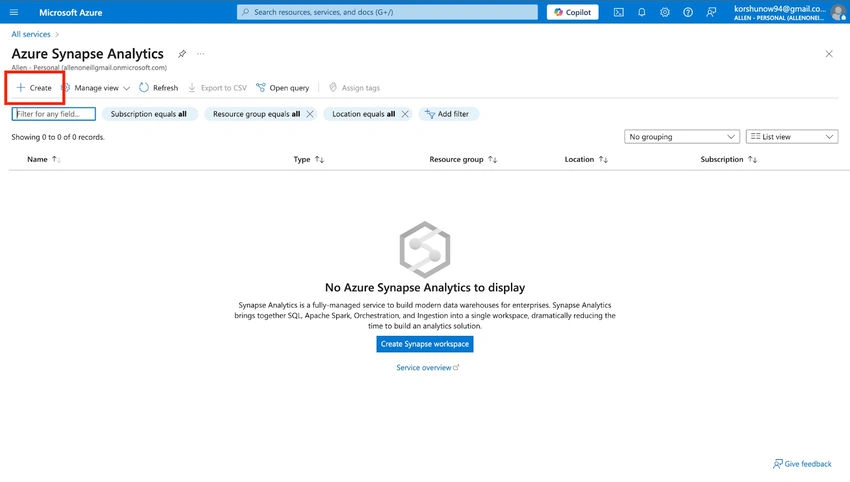Remove the Location filter
The width and height of the screenshot is (850, 482).
tap(405, 114)
